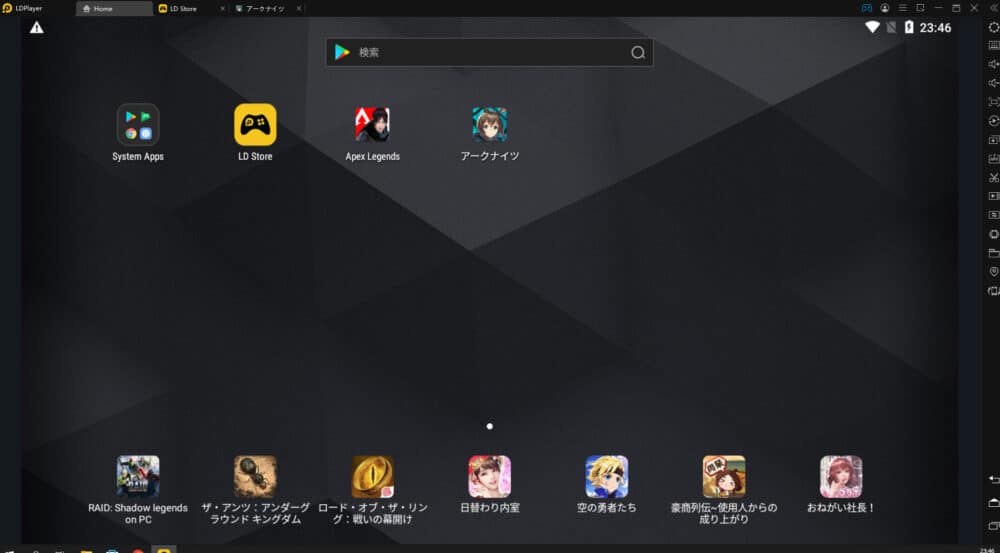The width and height of the screenshot is (1000, 553).
Task: Click the Wi-Fi status icon
Action: coord(872,27)
